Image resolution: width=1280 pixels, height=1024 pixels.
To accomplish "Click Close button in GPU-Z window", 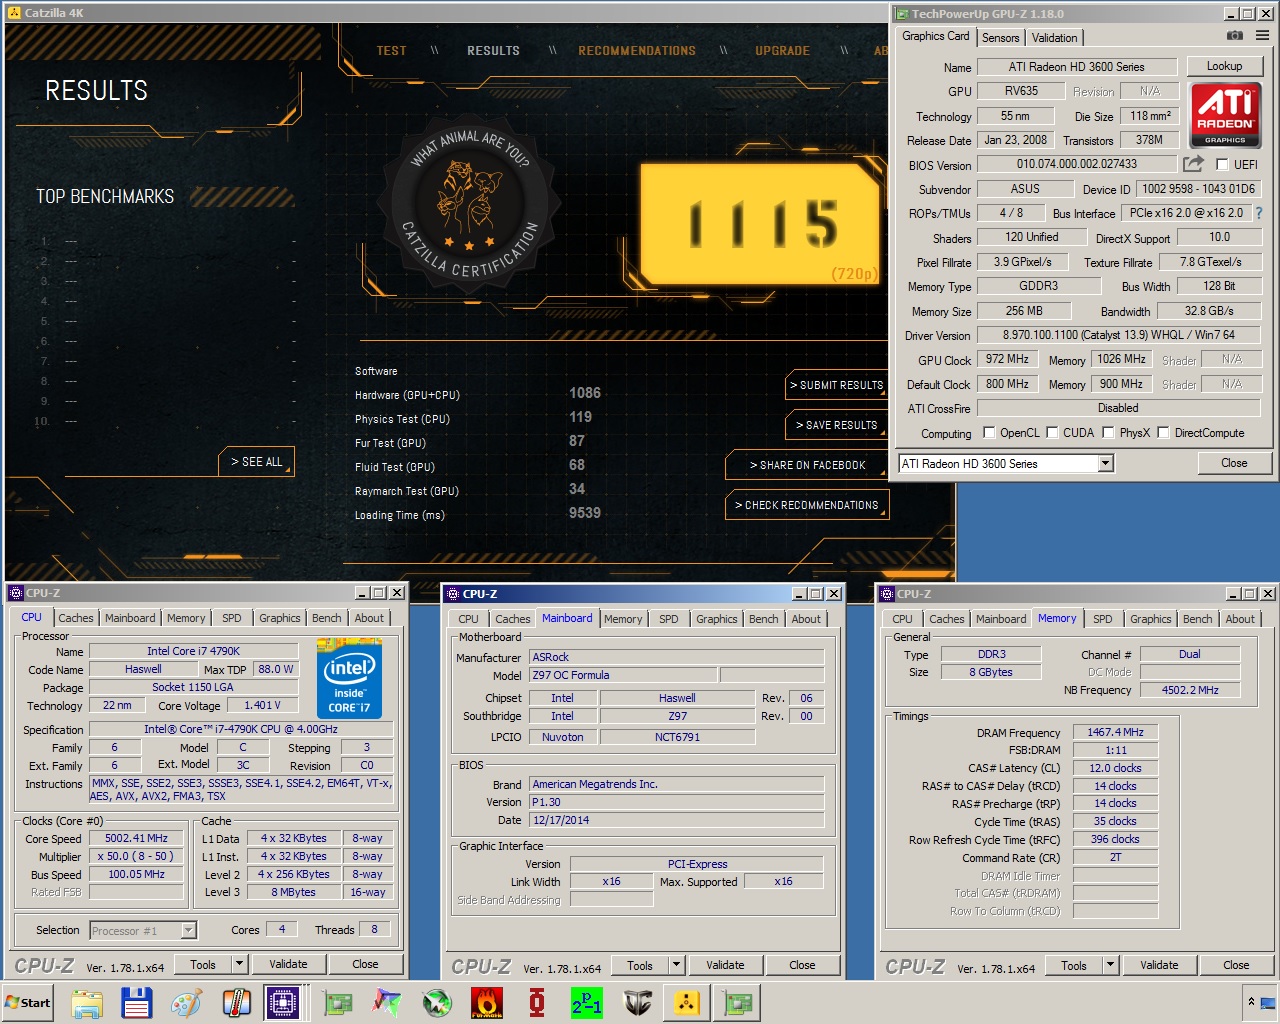I will (x=1234, y=463).
